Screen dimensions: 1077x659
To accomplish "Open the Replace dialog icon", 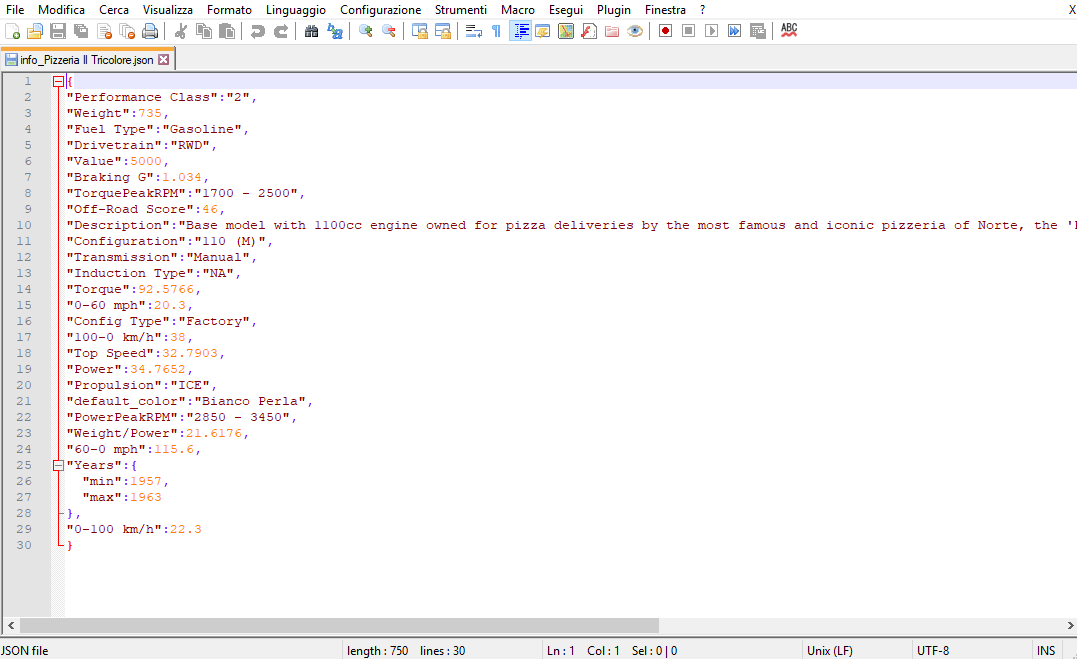I will pos(335,31).
